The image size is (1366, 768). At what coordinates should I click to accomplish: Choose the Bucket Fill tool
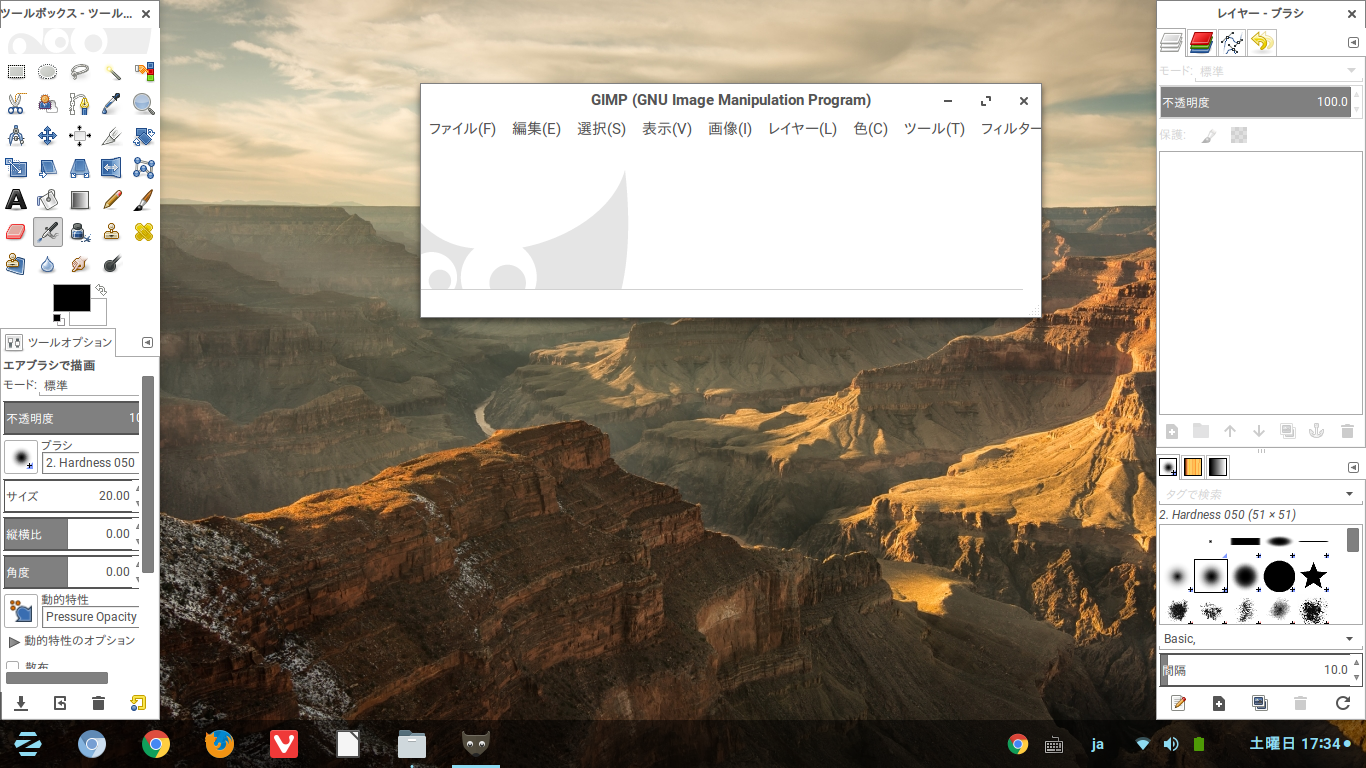[x=47, y=200]
